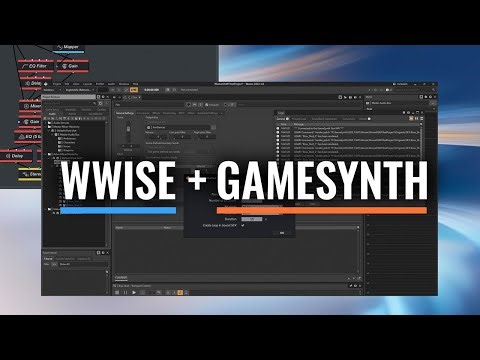Open the Contents tab
Image resolution: width=480 pixels, height=360 pixels.
click(x=121, y=277)
